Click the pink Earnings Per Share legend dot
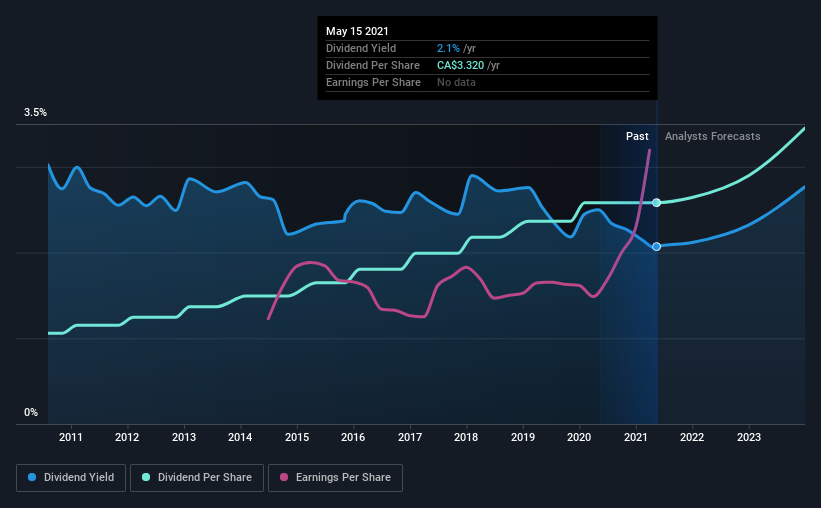Viewport: 821px width, 508px height. coord(284,477)
